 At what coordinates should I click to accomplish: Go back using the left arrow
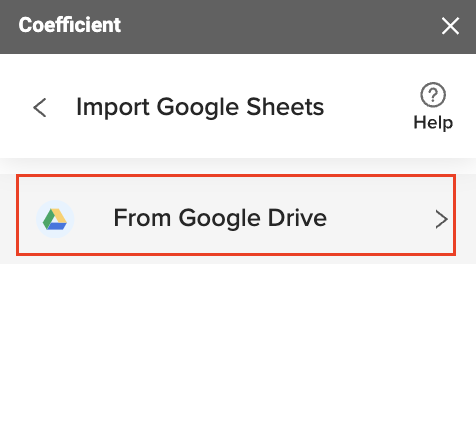click(40, 107)
